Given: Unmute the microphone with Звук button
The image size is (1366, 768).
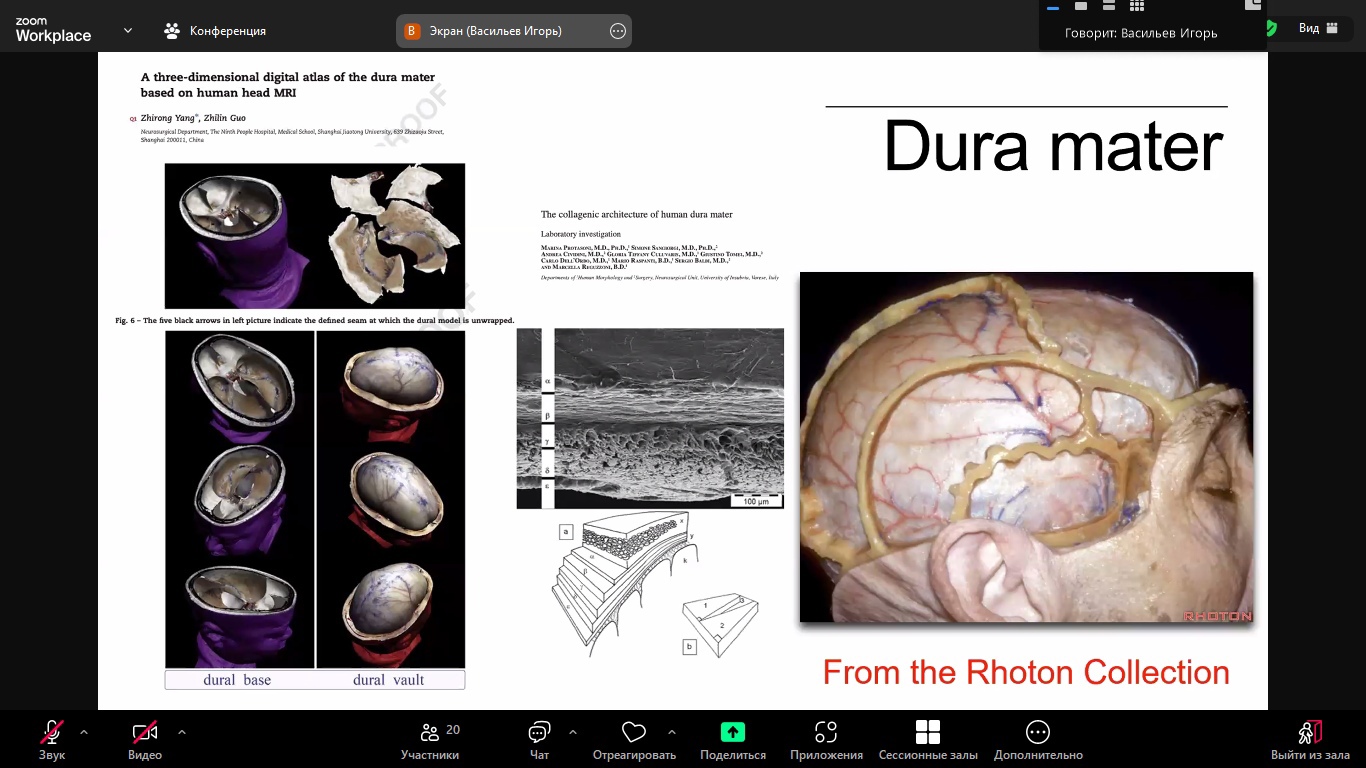Looking at the screenshot, I should tap(52, 740).
